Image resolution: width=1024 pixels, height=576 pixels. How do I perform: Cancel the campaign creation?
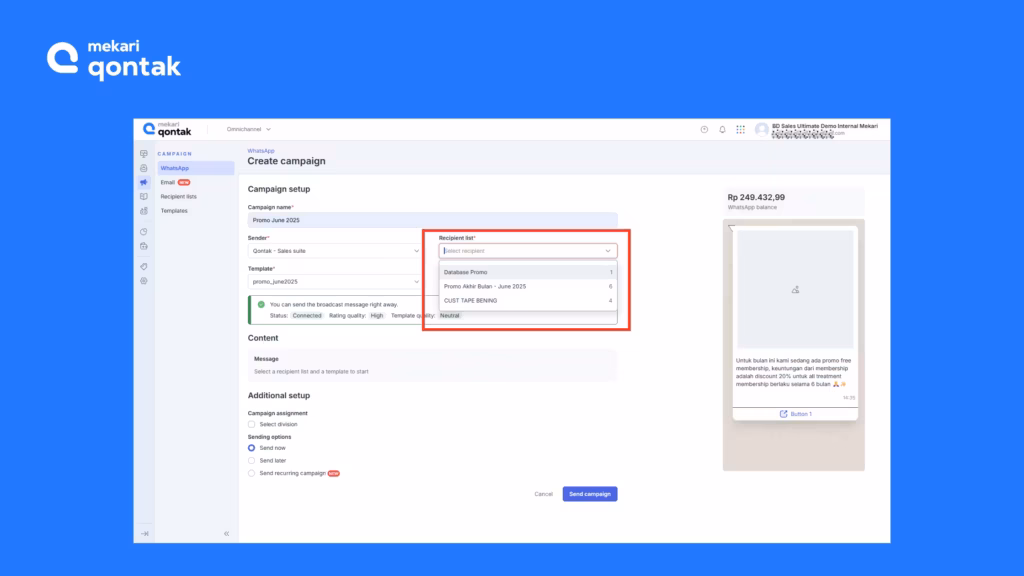(x=543, y=494)
